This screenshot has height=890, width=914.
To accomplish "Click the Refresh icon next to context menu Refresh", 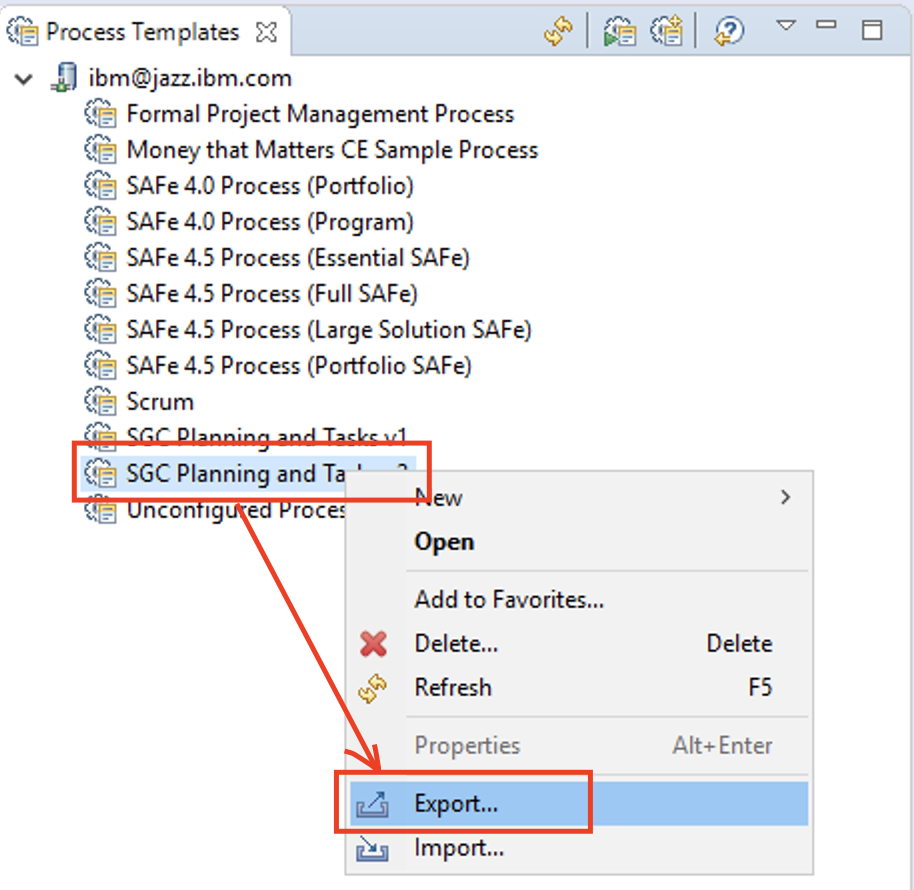I will point(372,687).
